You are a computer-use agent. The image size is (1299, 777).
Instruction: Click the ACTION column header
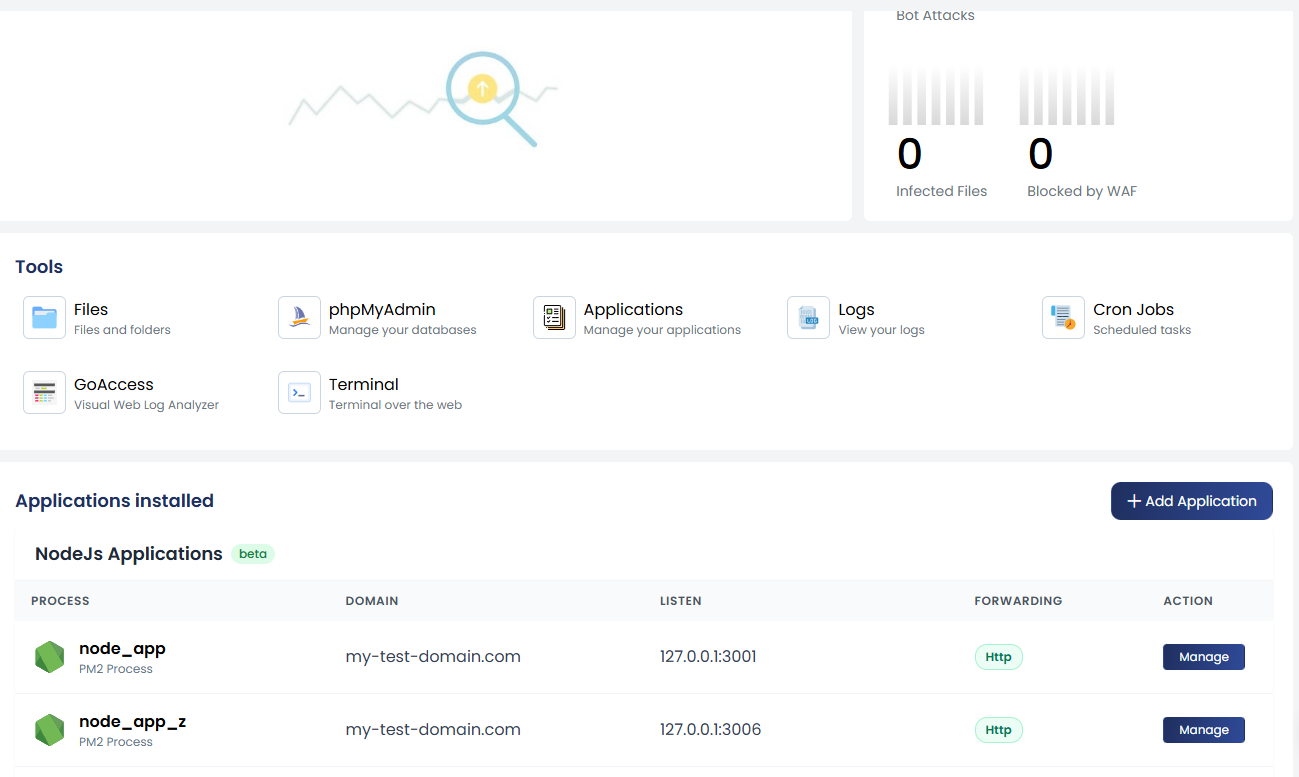(x=1188, y=601)
